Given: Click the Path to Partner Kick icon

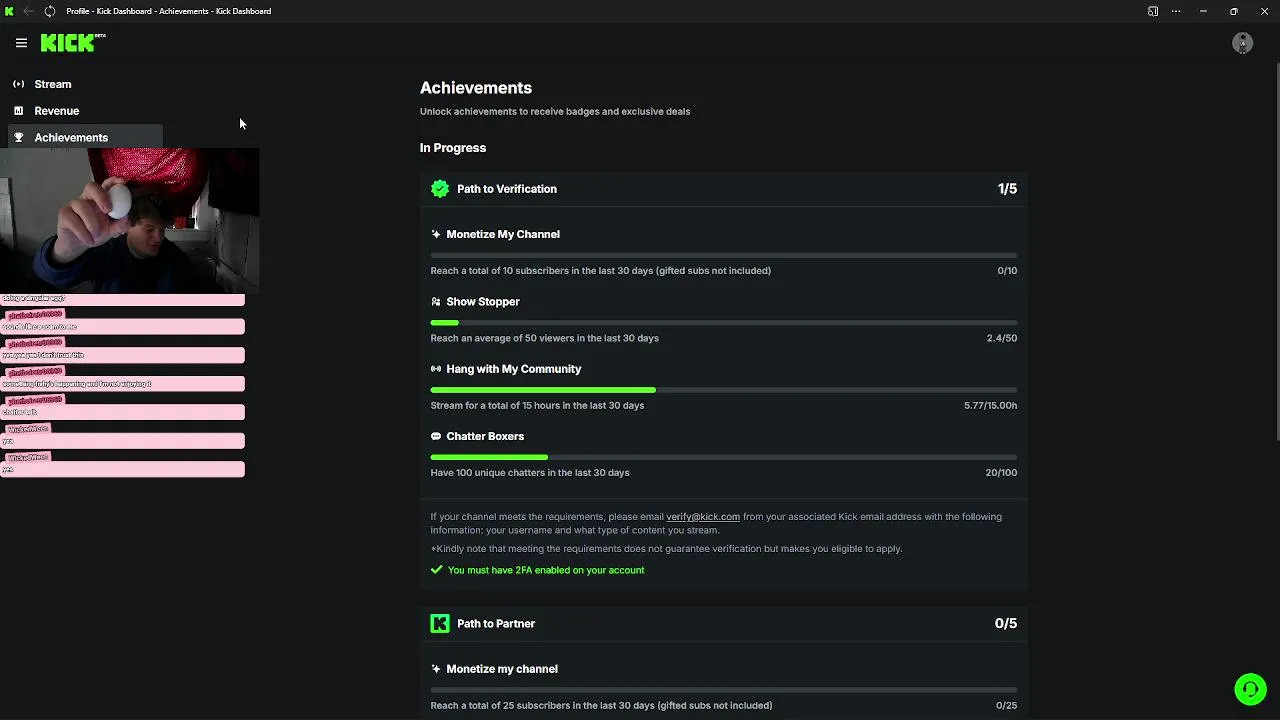Looking at the screenshot, I should 440,624.
